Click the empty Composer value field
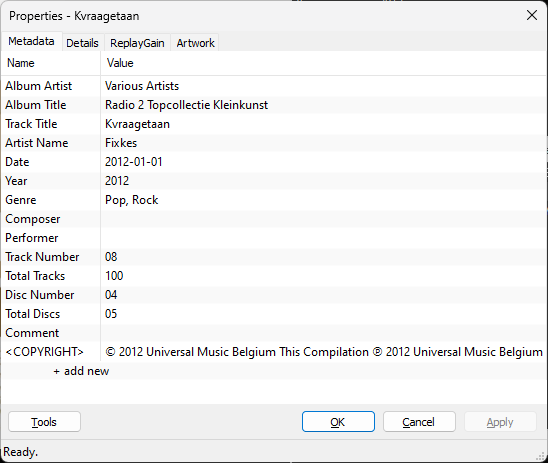Viewport: 548px width, 463px height. coord(324,219)
